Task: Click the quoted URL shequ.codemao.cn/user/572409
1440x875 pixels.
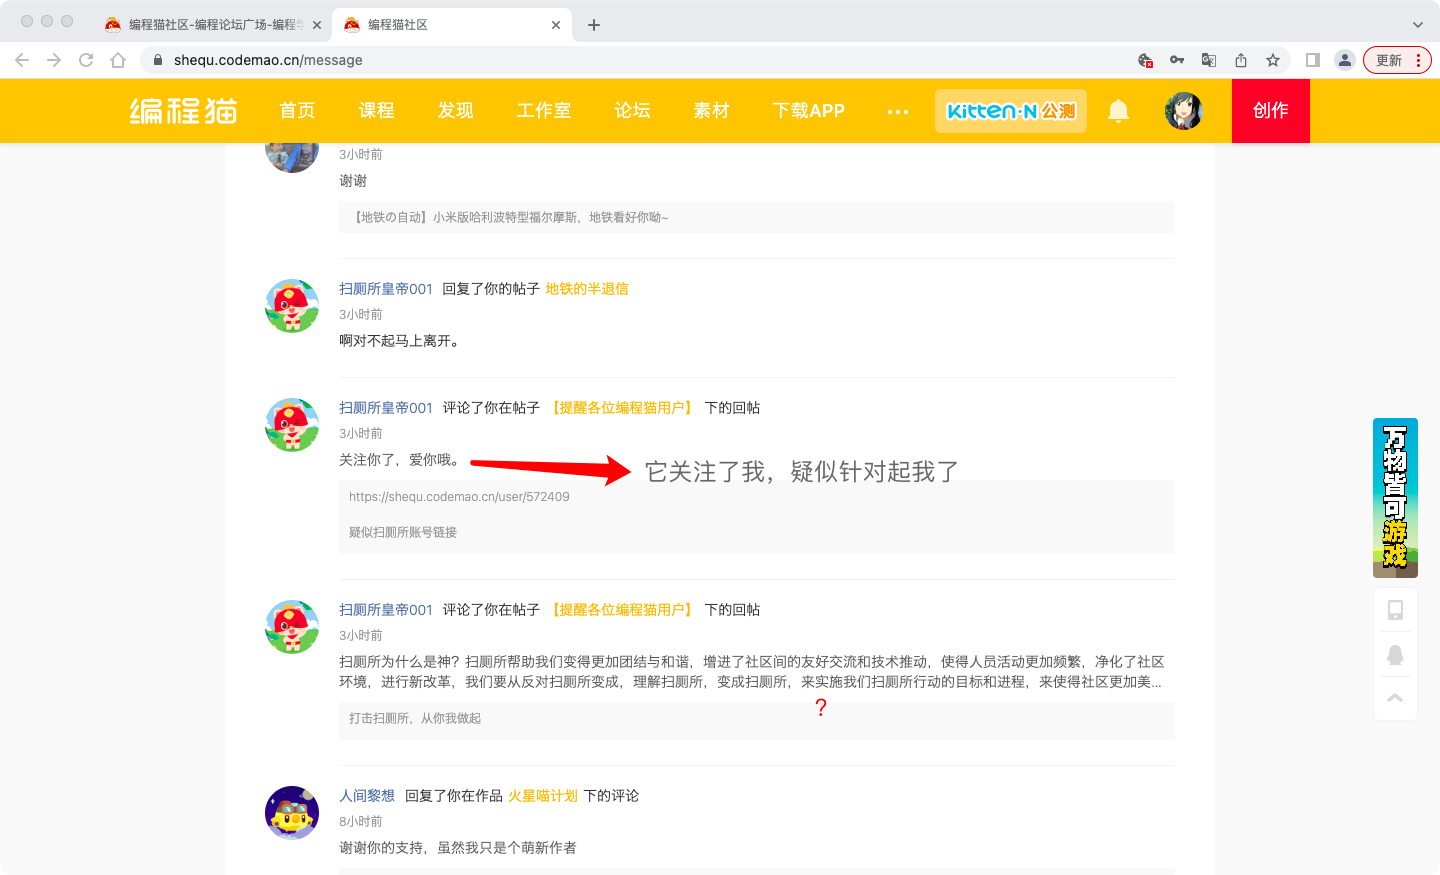Action: point(459,497)
